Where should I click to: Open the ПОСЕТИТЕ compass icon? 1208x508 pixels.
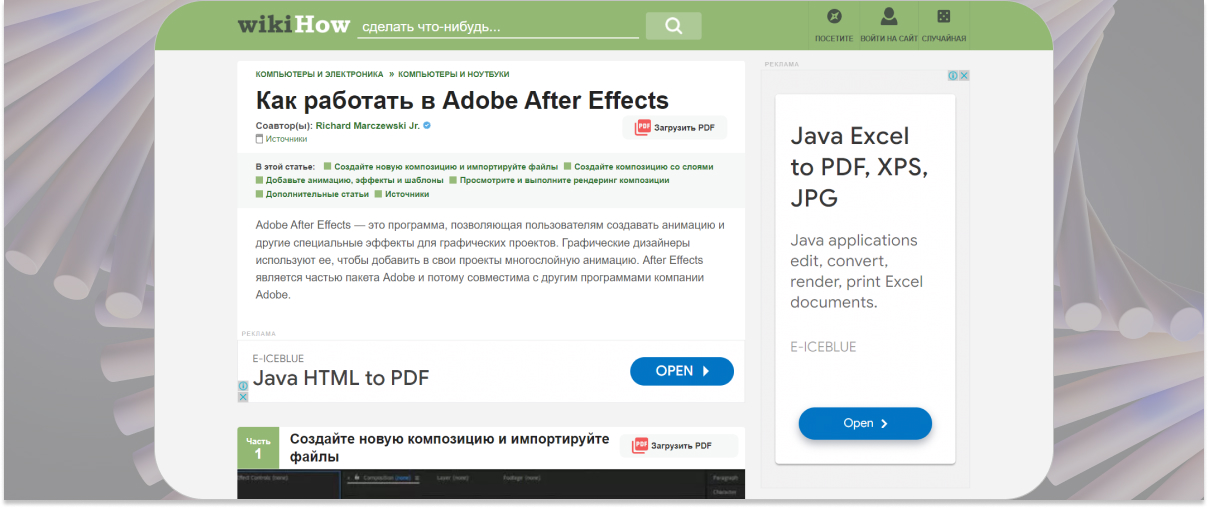(x=834, y=17)
